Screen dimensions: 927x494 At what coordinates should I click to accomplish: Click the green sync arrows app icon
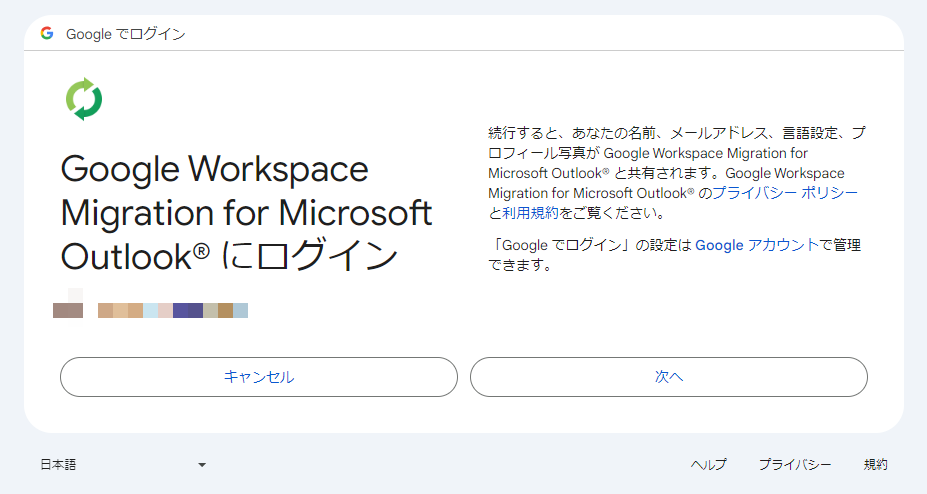pyautogui.click(x=84, y=99)
